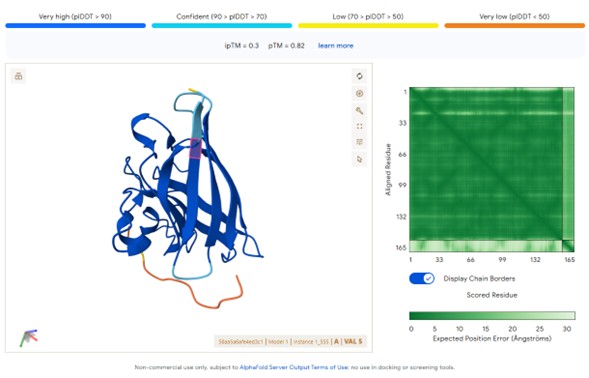This screenshot has width=589, height=378.
Task: Toggle the Display Chain Borders switch
Action: [x=421, y=278]
